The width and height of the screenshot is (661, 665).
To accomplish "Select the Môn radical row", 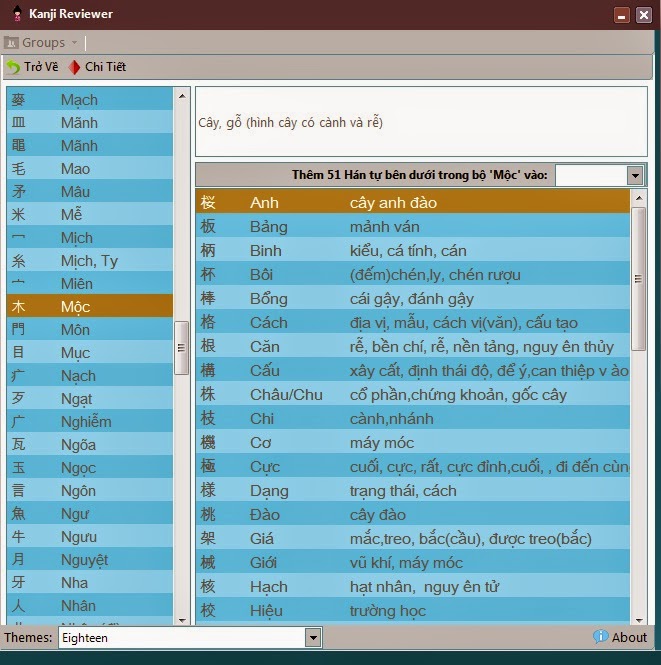I will (x=90, y=330).
